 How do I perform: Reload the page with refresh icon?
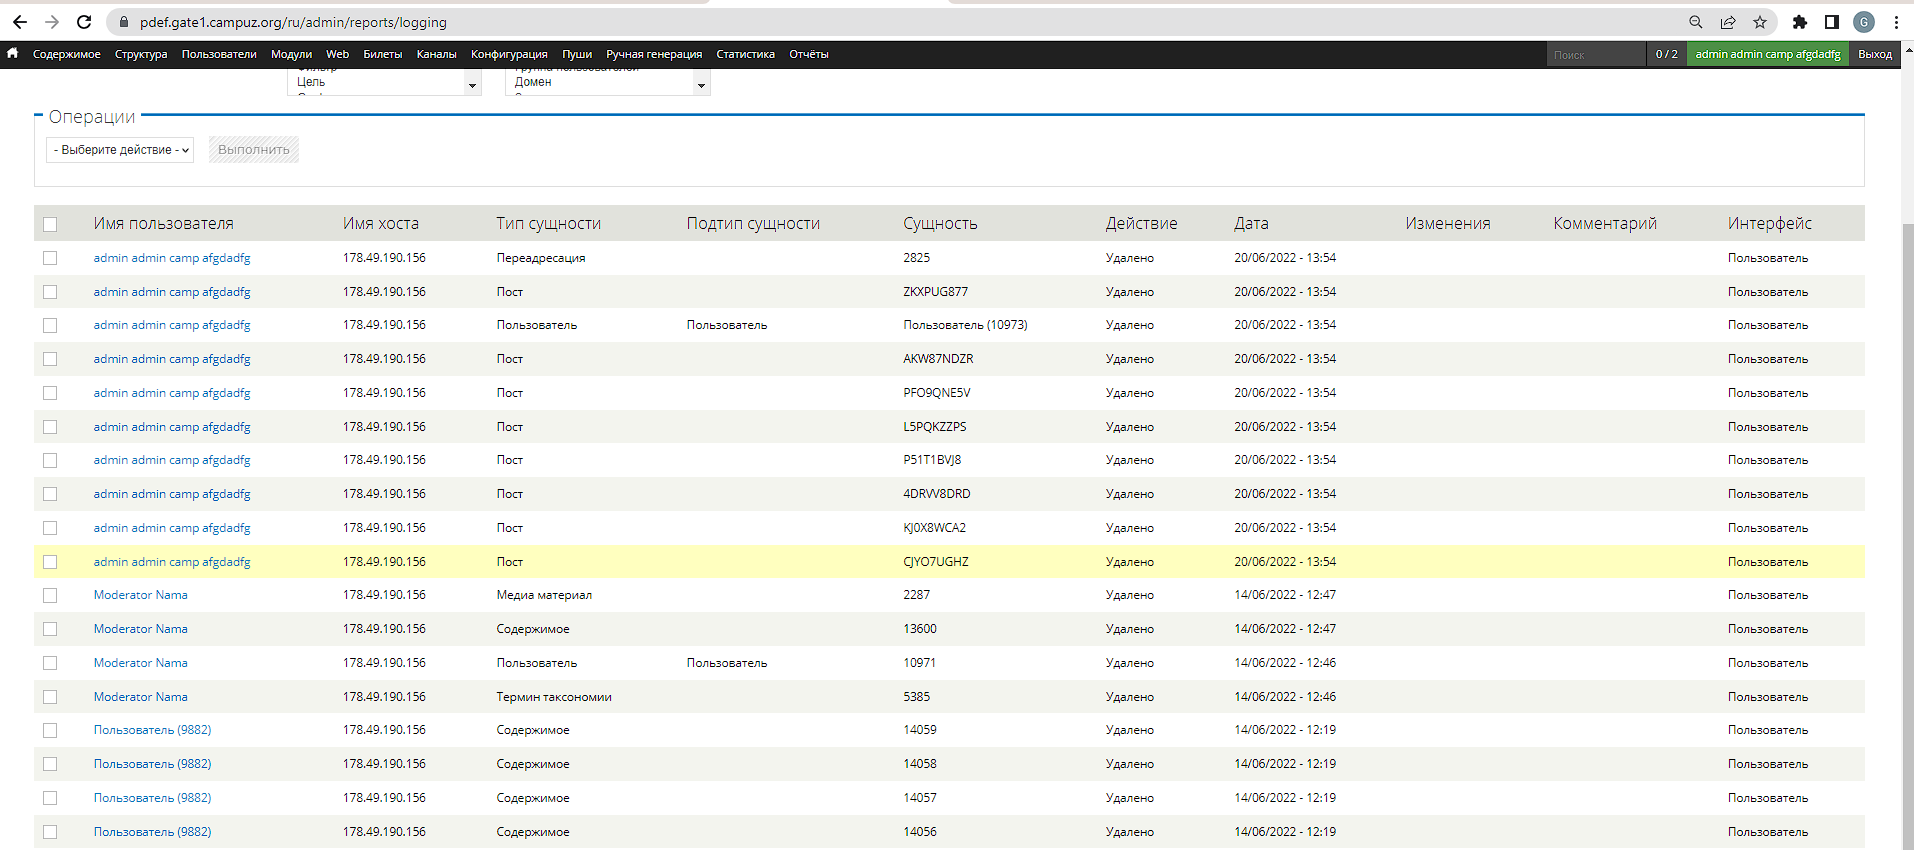point(84,22)
